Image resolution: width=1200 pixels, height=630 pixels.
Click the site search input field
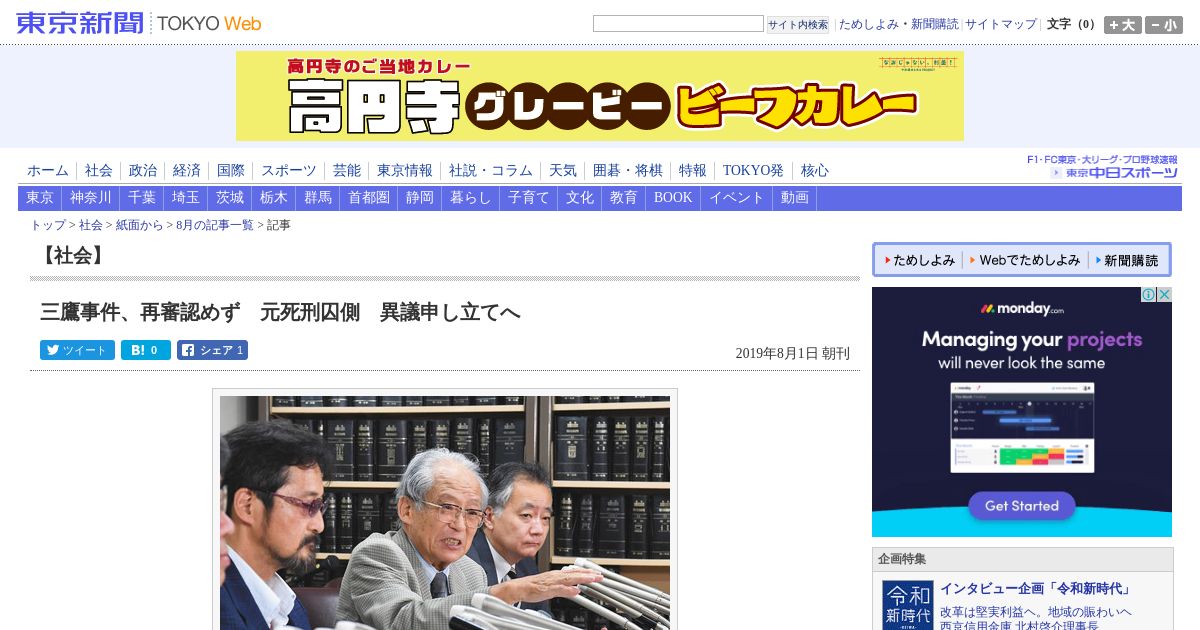tap(678, 23)
